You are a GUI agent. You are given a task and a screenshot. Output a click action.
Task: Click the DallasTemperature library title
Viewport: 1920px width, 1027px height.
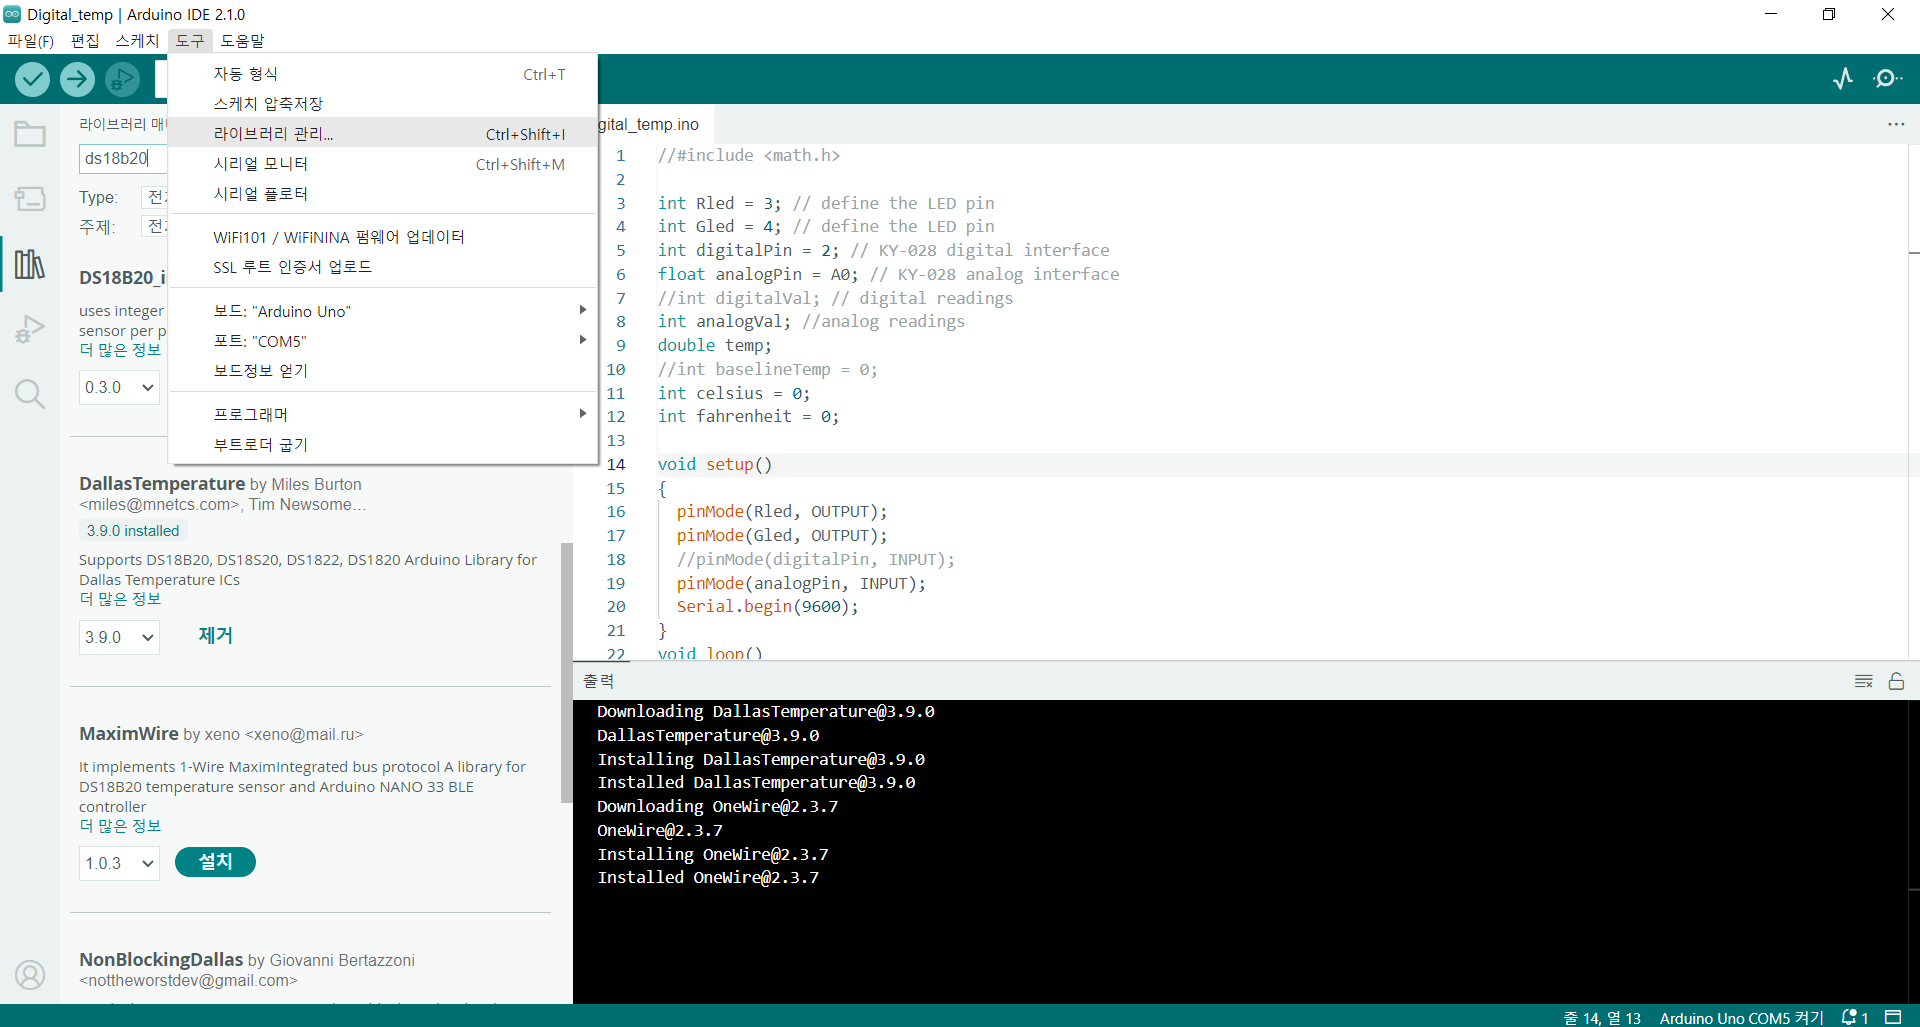(x=162, y=484)
